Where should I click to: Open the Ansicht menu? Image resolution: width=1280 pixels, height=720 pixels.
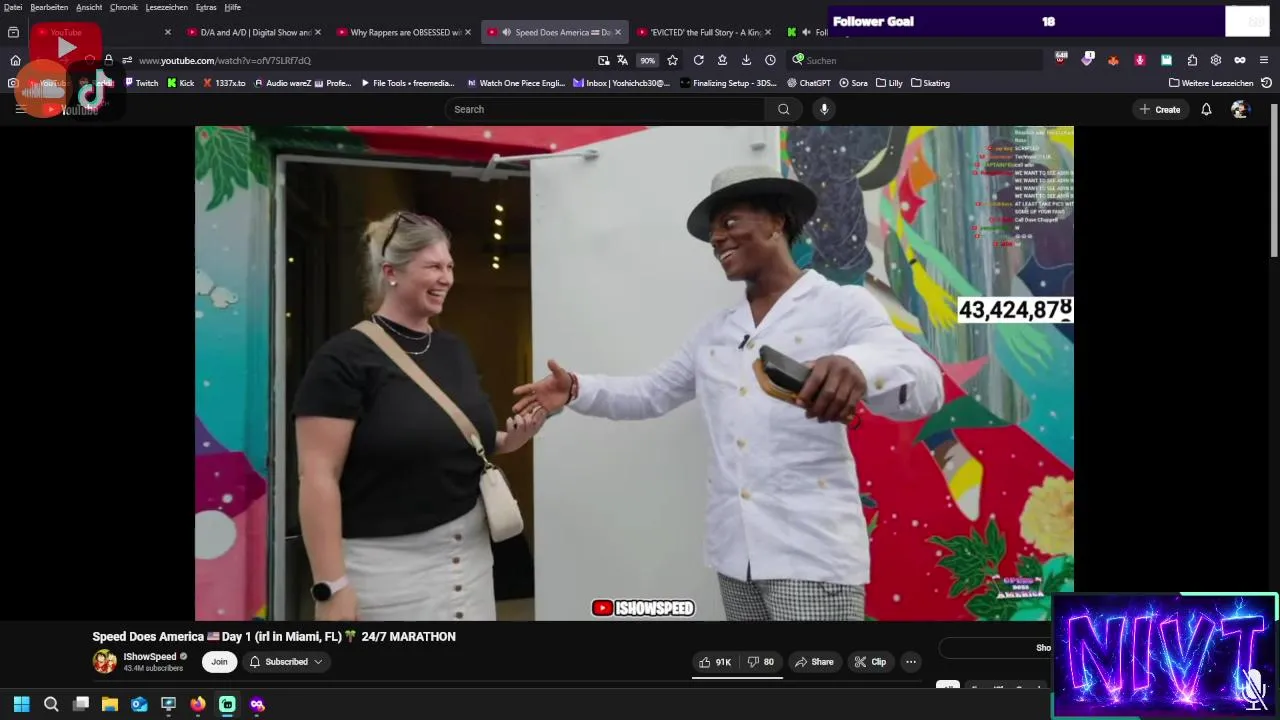pos(89,7)
